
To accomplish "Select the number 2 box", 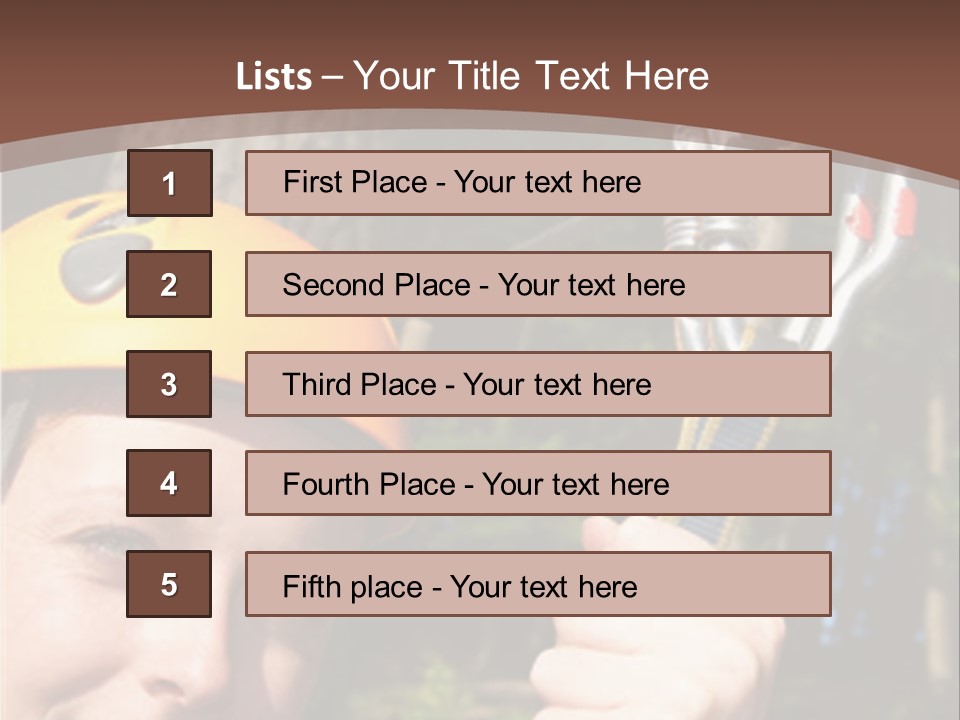I will pyautogui.click(x=169, y=284).
